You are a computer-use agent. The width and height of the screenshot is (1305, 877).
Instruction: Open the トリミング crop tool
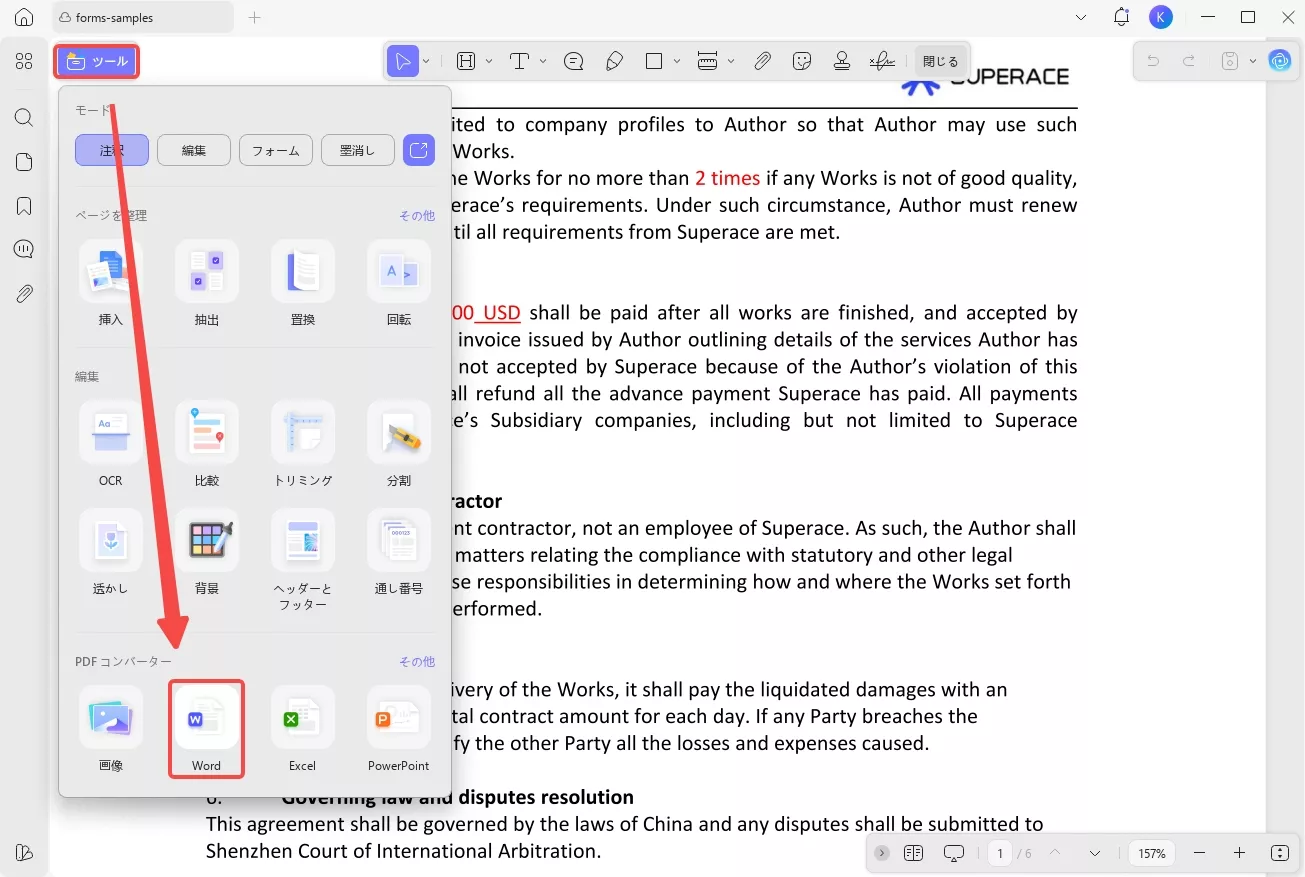(303, 446)
